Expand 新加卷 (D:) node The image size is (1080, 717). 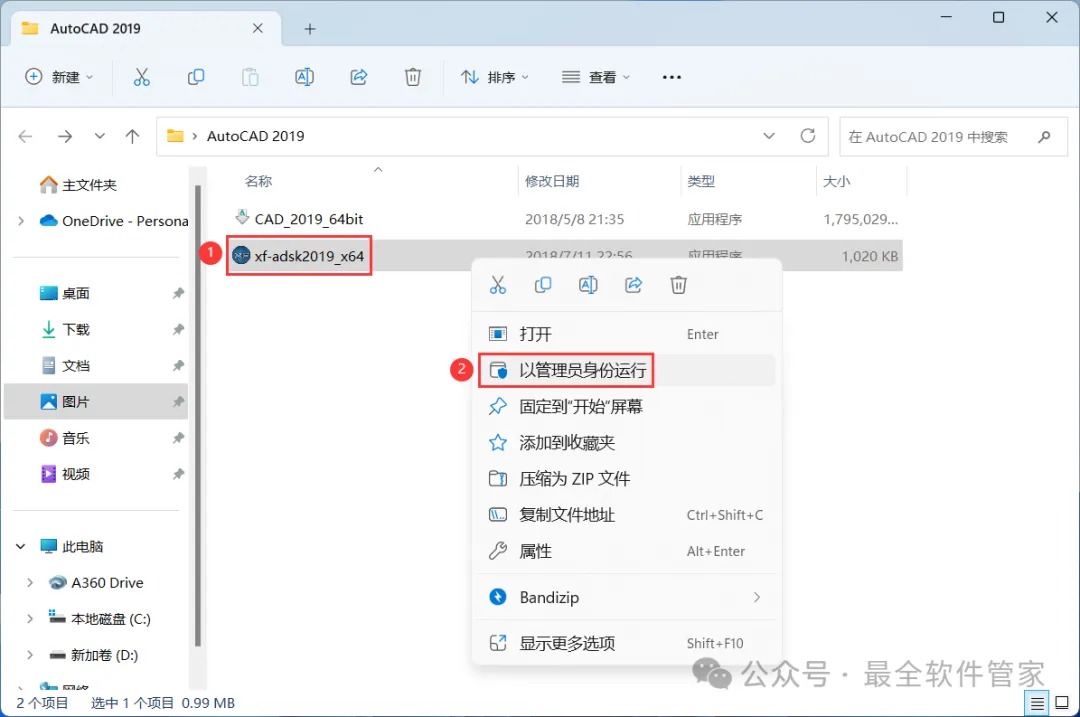click(30, 655)
